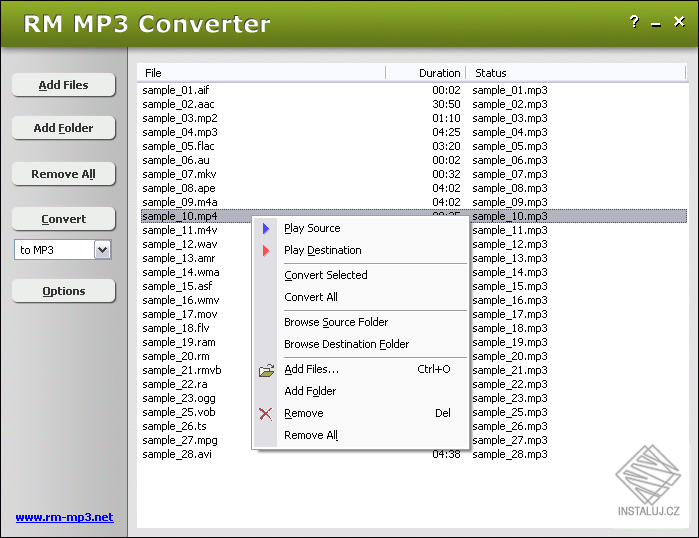Start conversion with the Convert button
This screenshot has width=699, height=538.
click(64, 219)
